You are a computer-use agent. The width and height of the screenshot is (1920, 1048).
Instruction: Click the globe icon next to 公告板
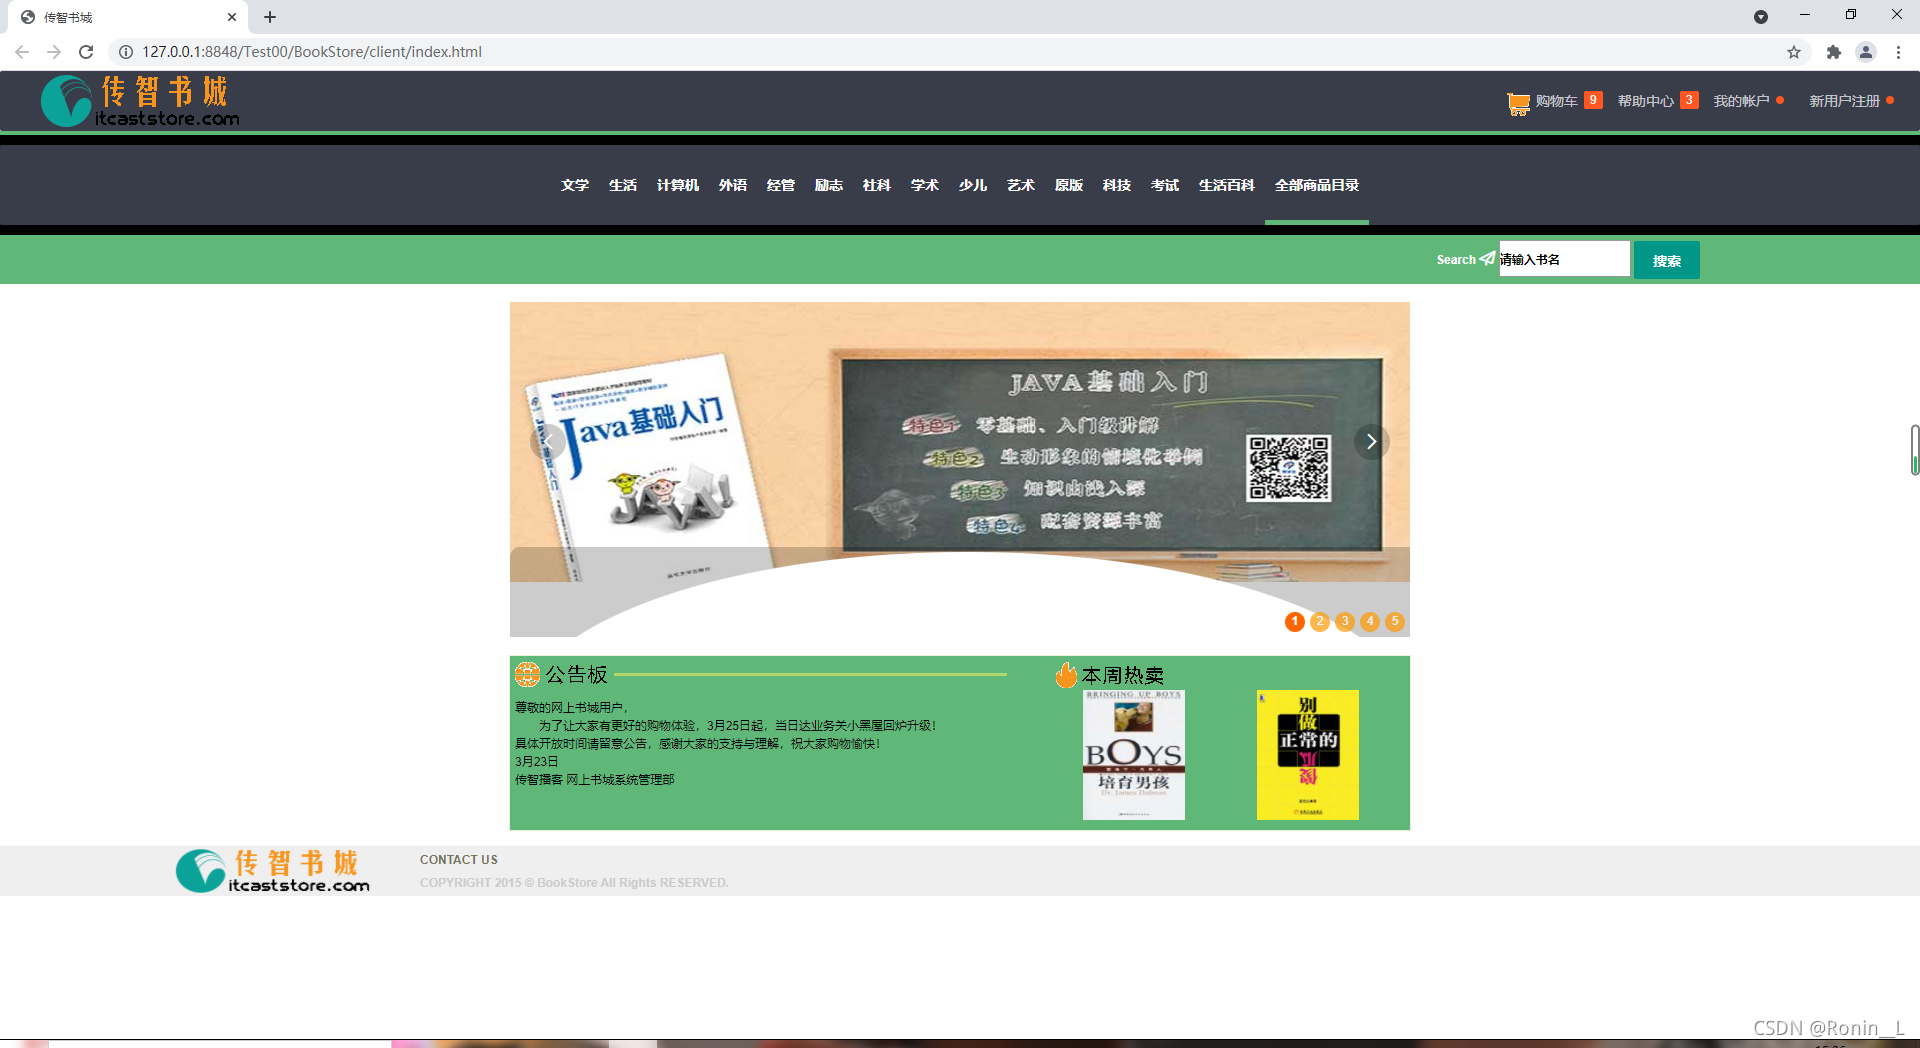tap(527, 675)
